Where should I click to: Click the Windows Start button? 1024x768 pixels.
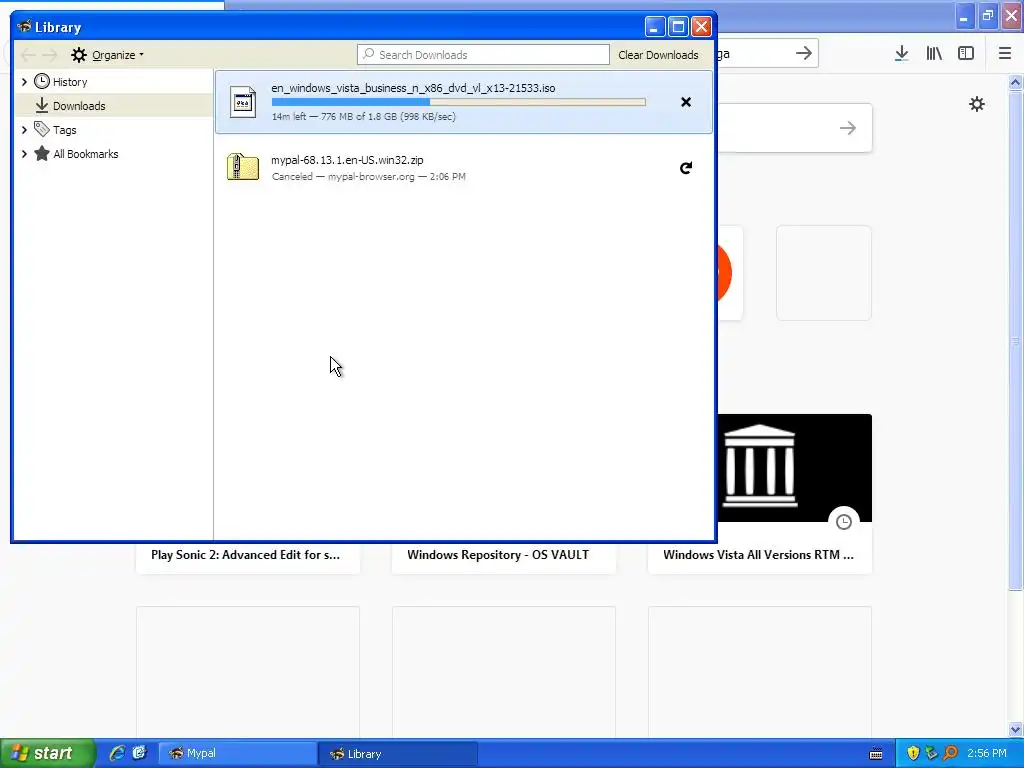47,753
